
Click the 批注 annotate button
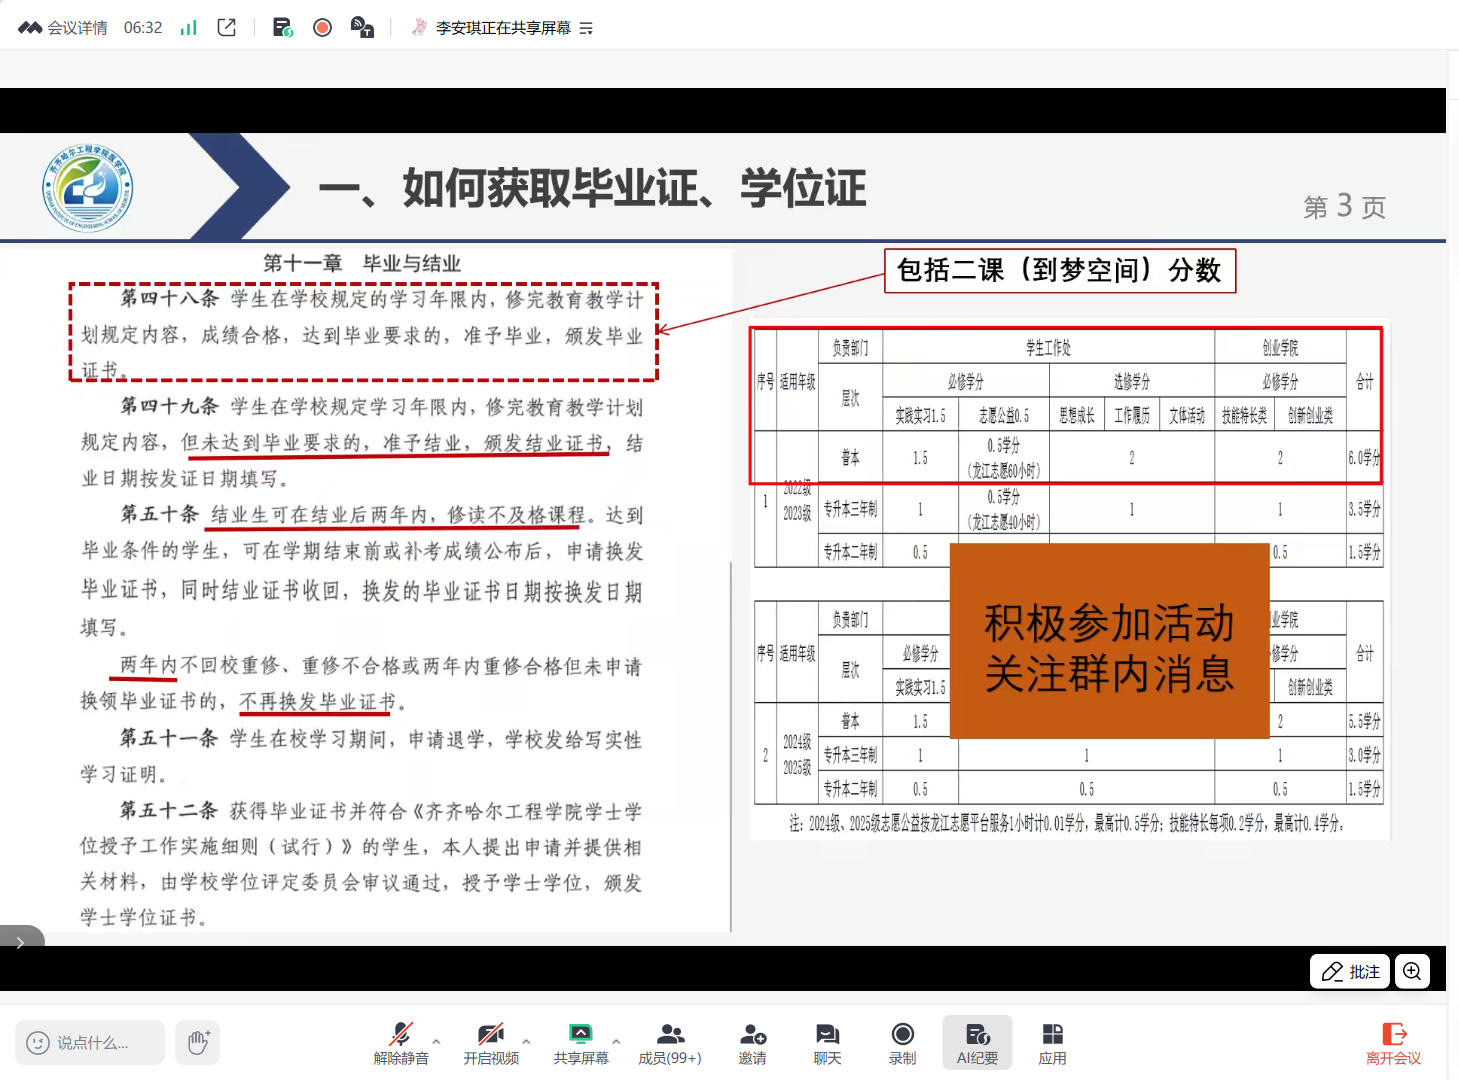tap(1350, 971)
